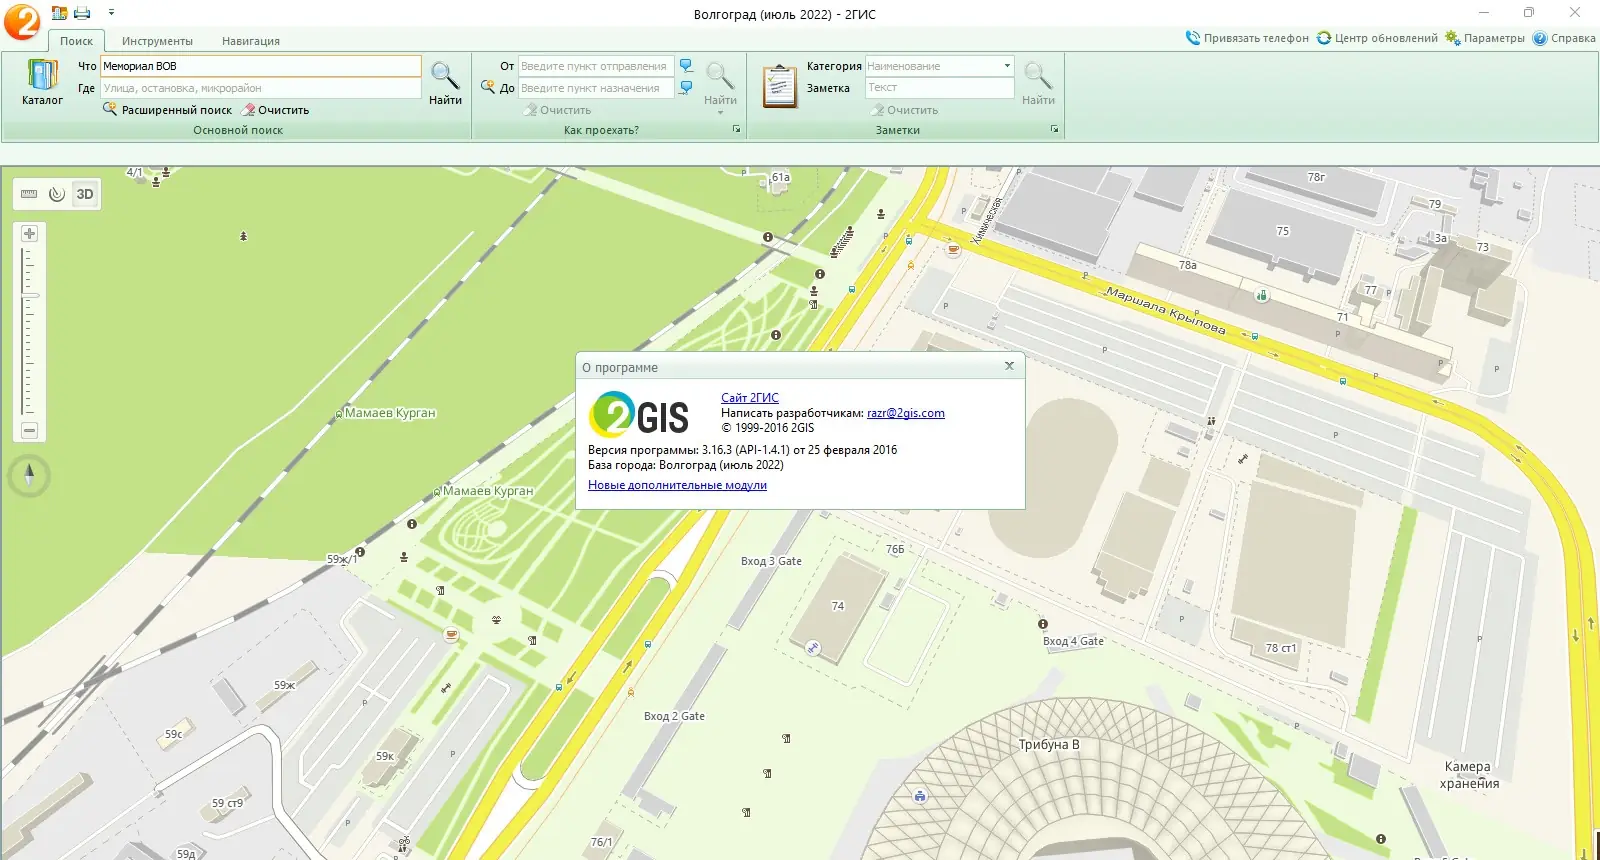Click building 74 on the map
Screen dimensions: 1600x860
838,606
